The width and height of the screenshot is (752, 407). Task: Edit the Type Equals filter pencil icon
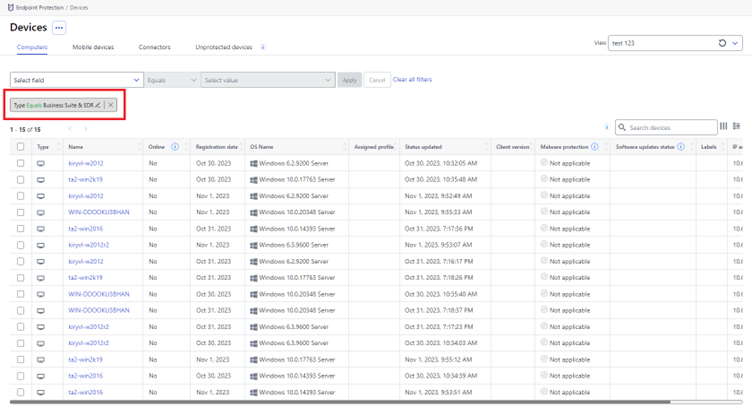tap(98, 105)
